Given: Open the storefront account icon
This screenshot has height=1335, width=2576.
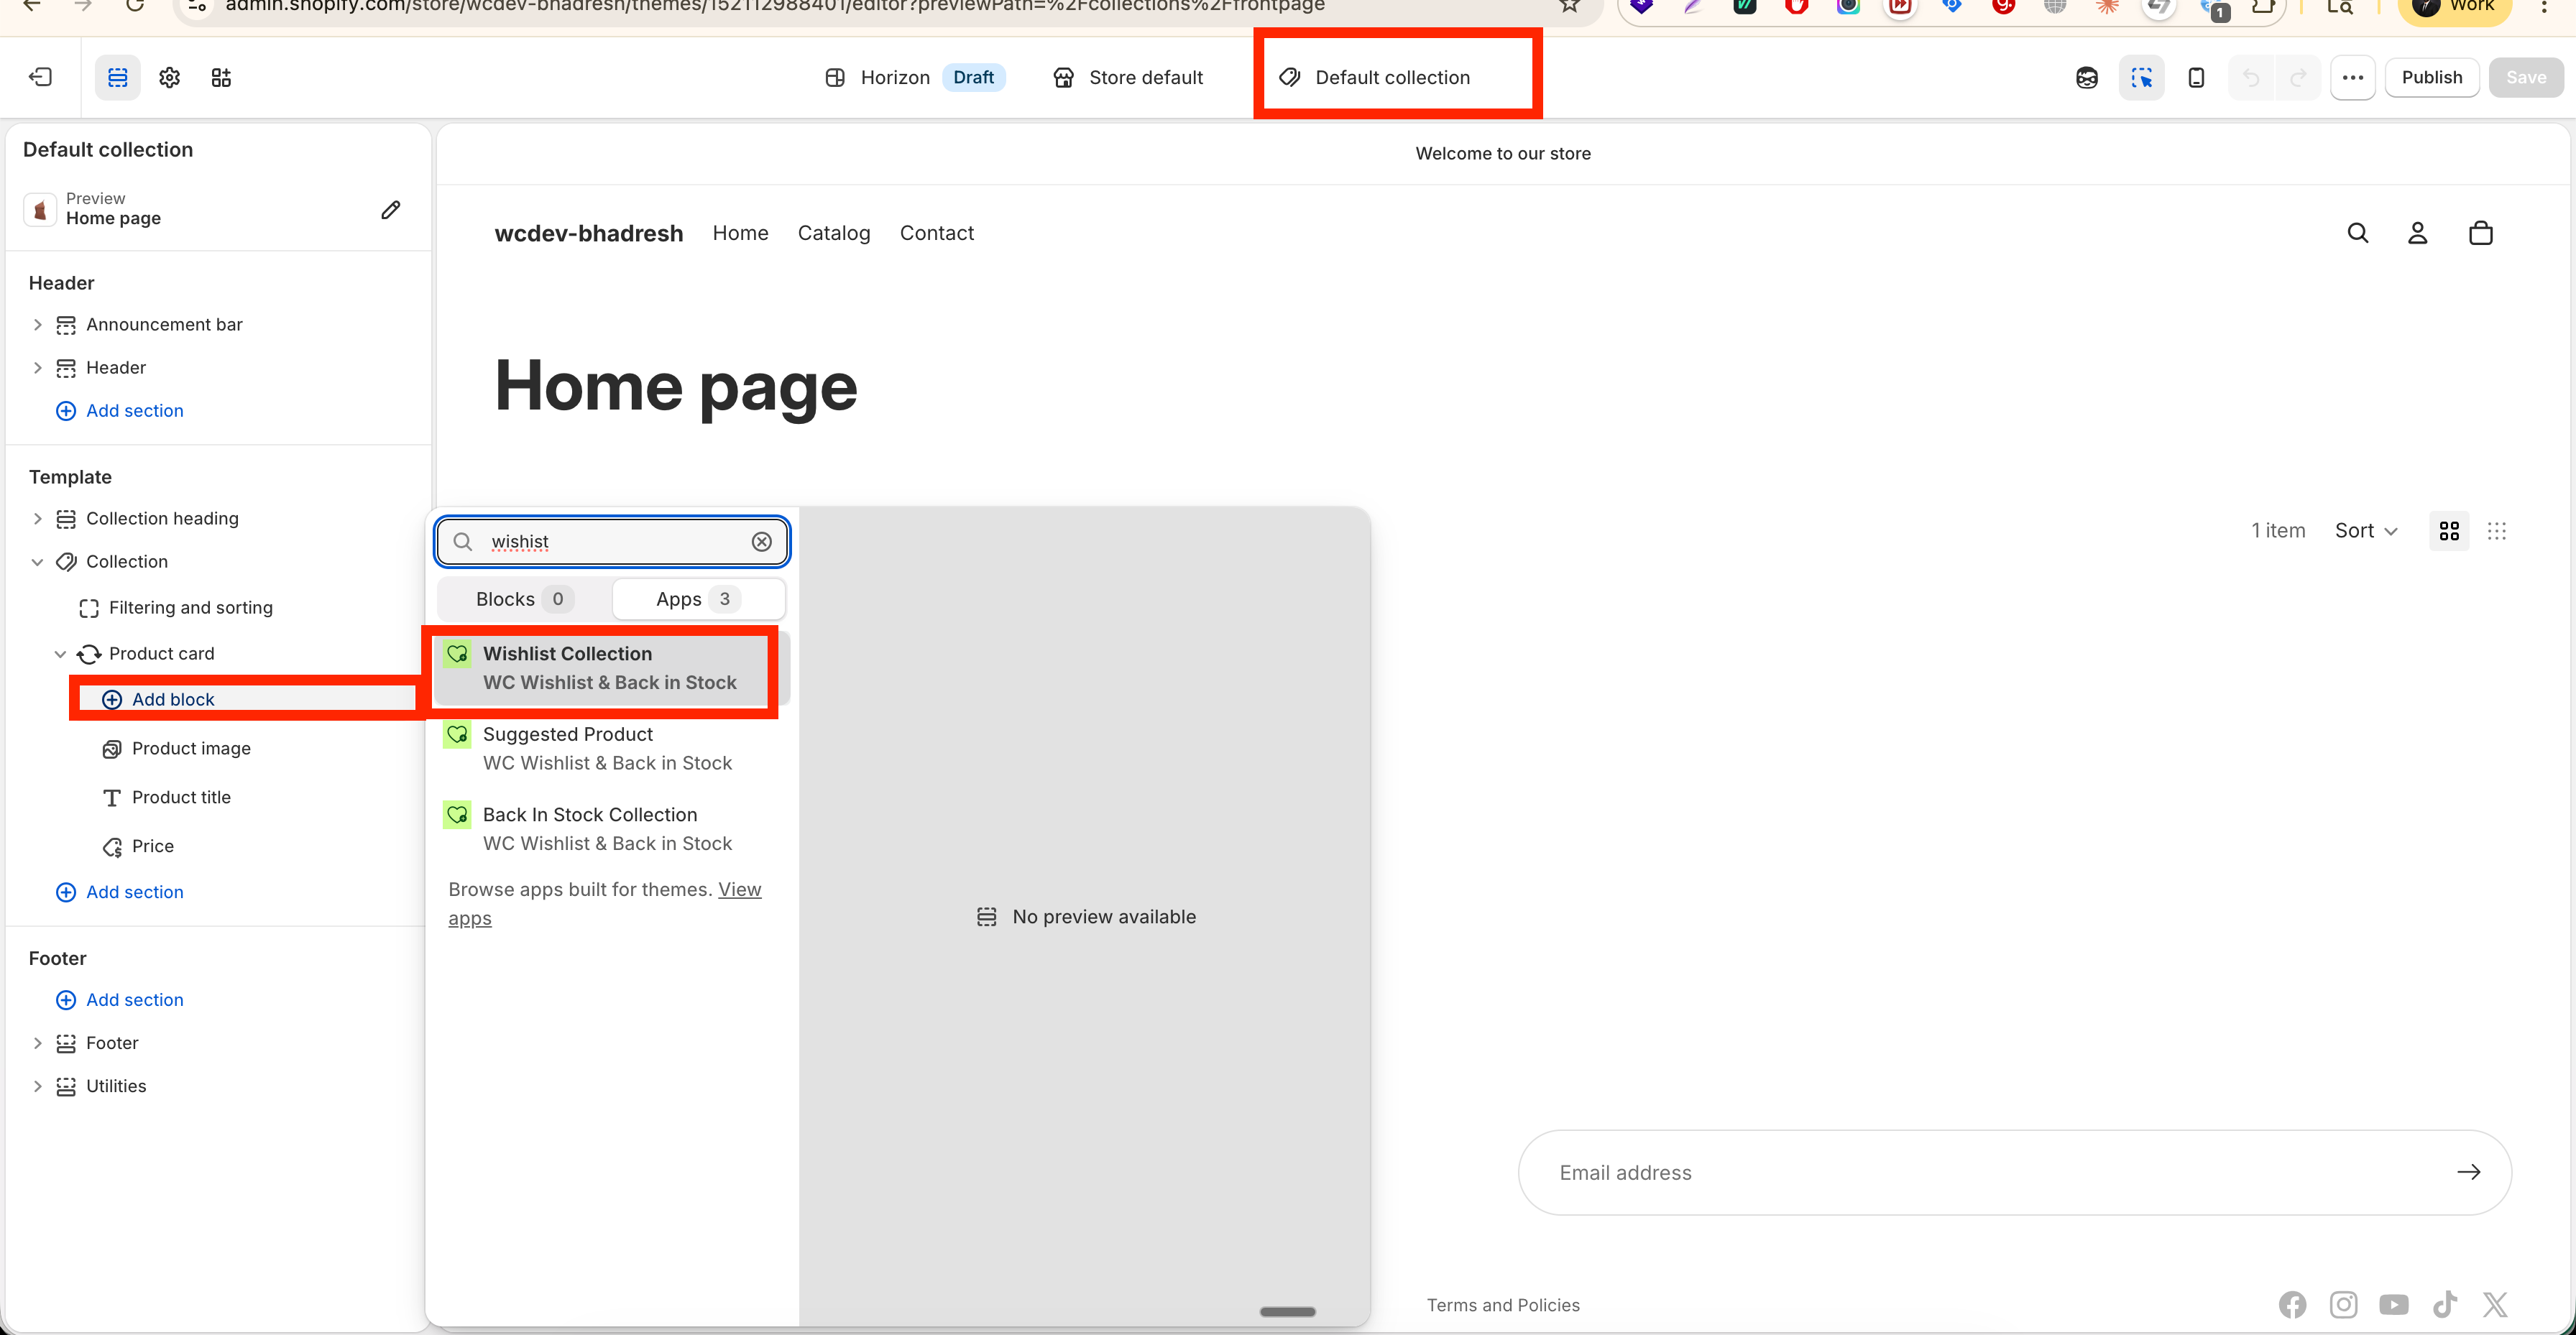Looking at the screenshot, I should 2417,233.
